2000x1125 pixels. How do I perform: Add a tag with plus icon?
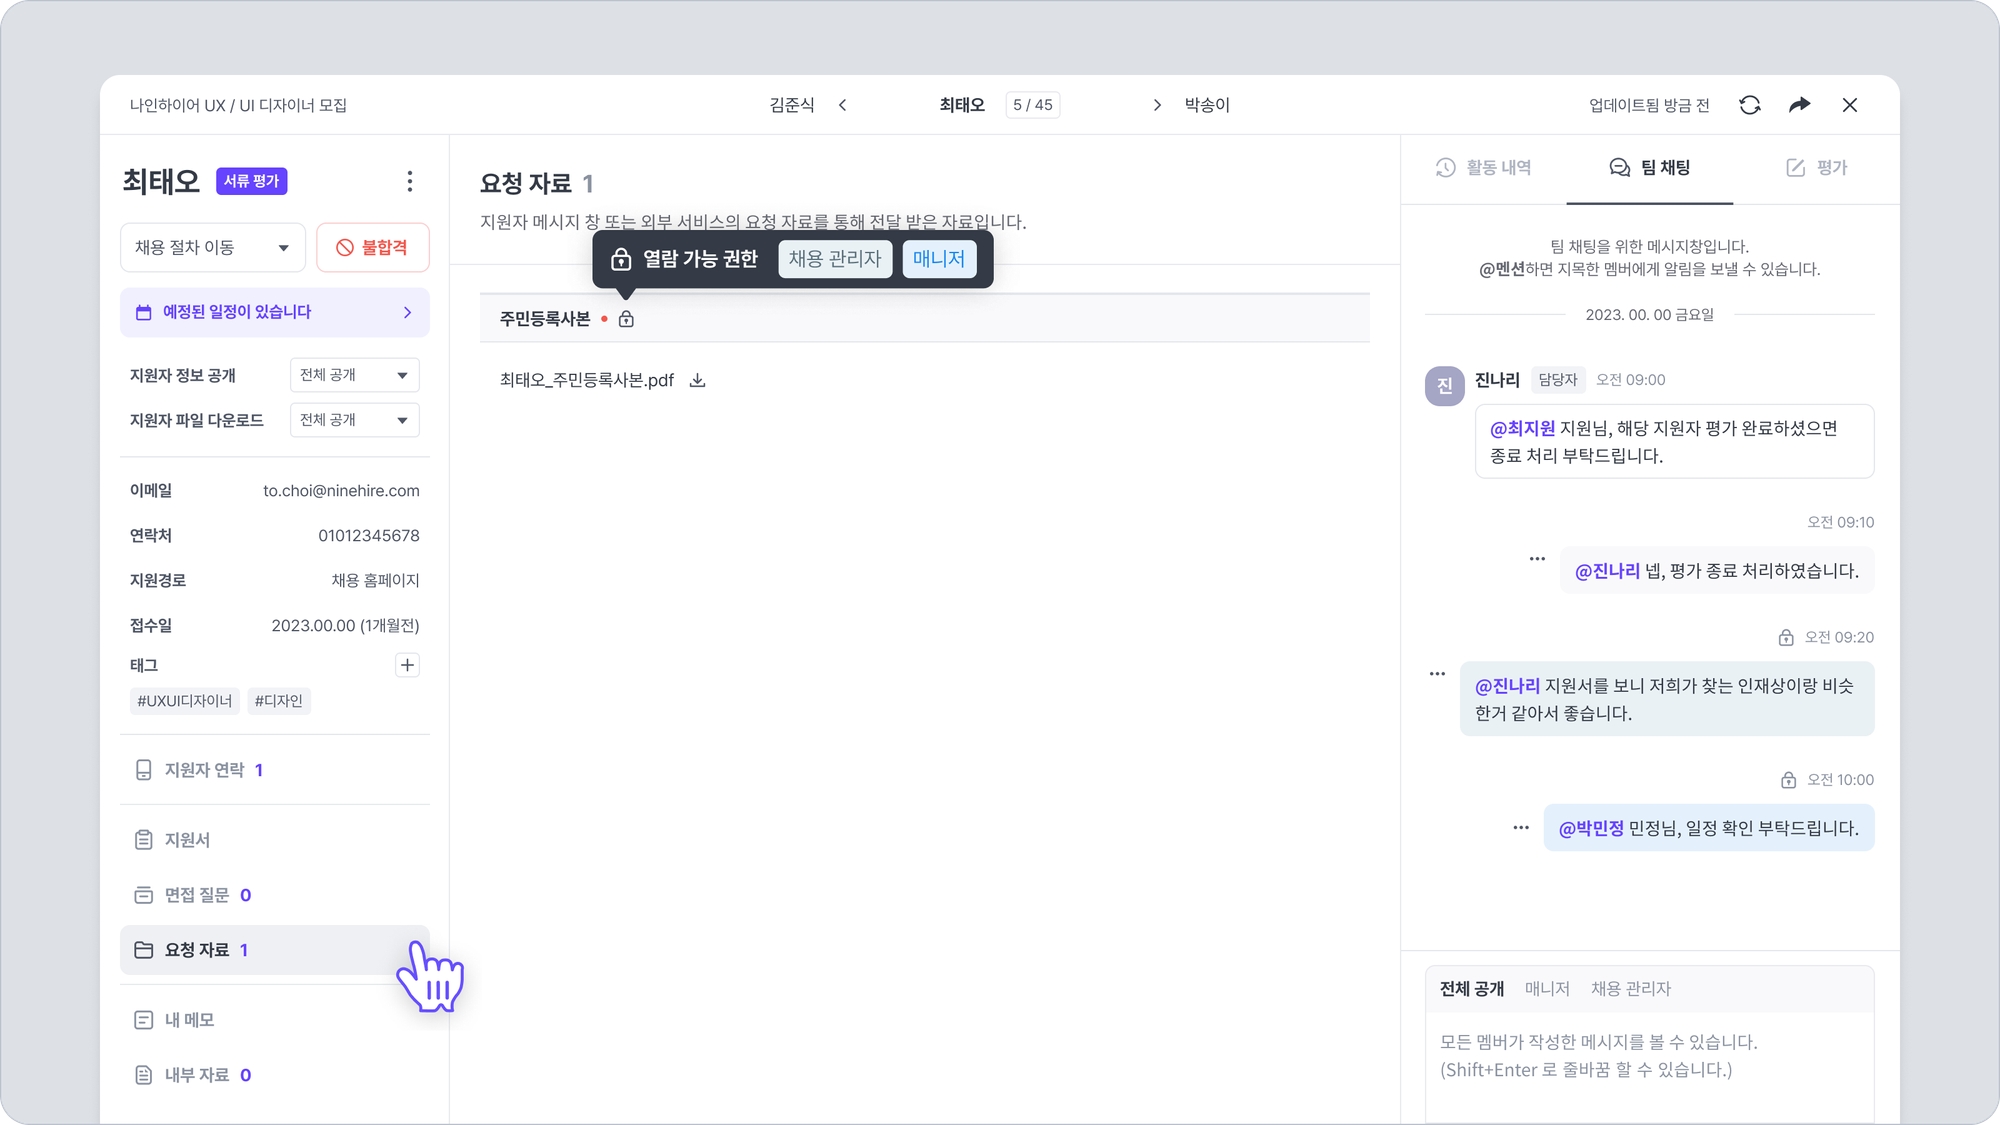coord(407,665)
